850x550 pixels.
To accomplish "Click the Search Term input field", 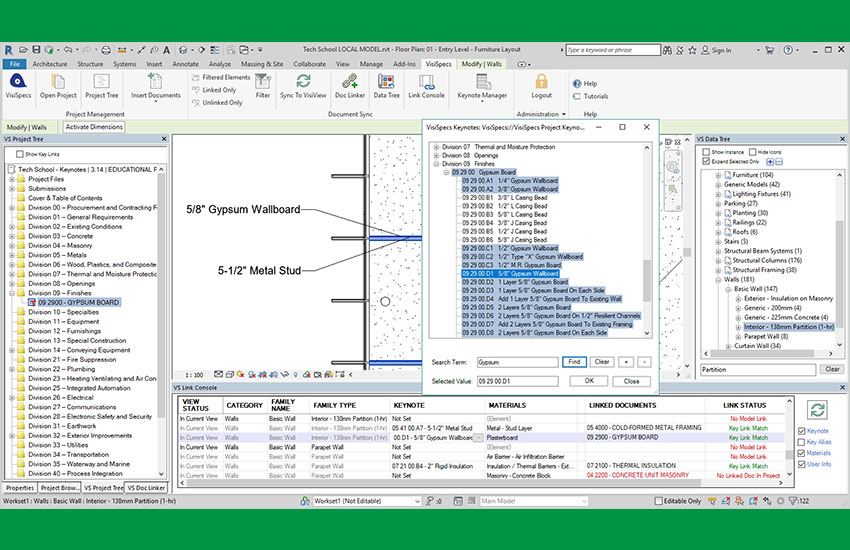I will pyautogui.click(x=516, y=362).
